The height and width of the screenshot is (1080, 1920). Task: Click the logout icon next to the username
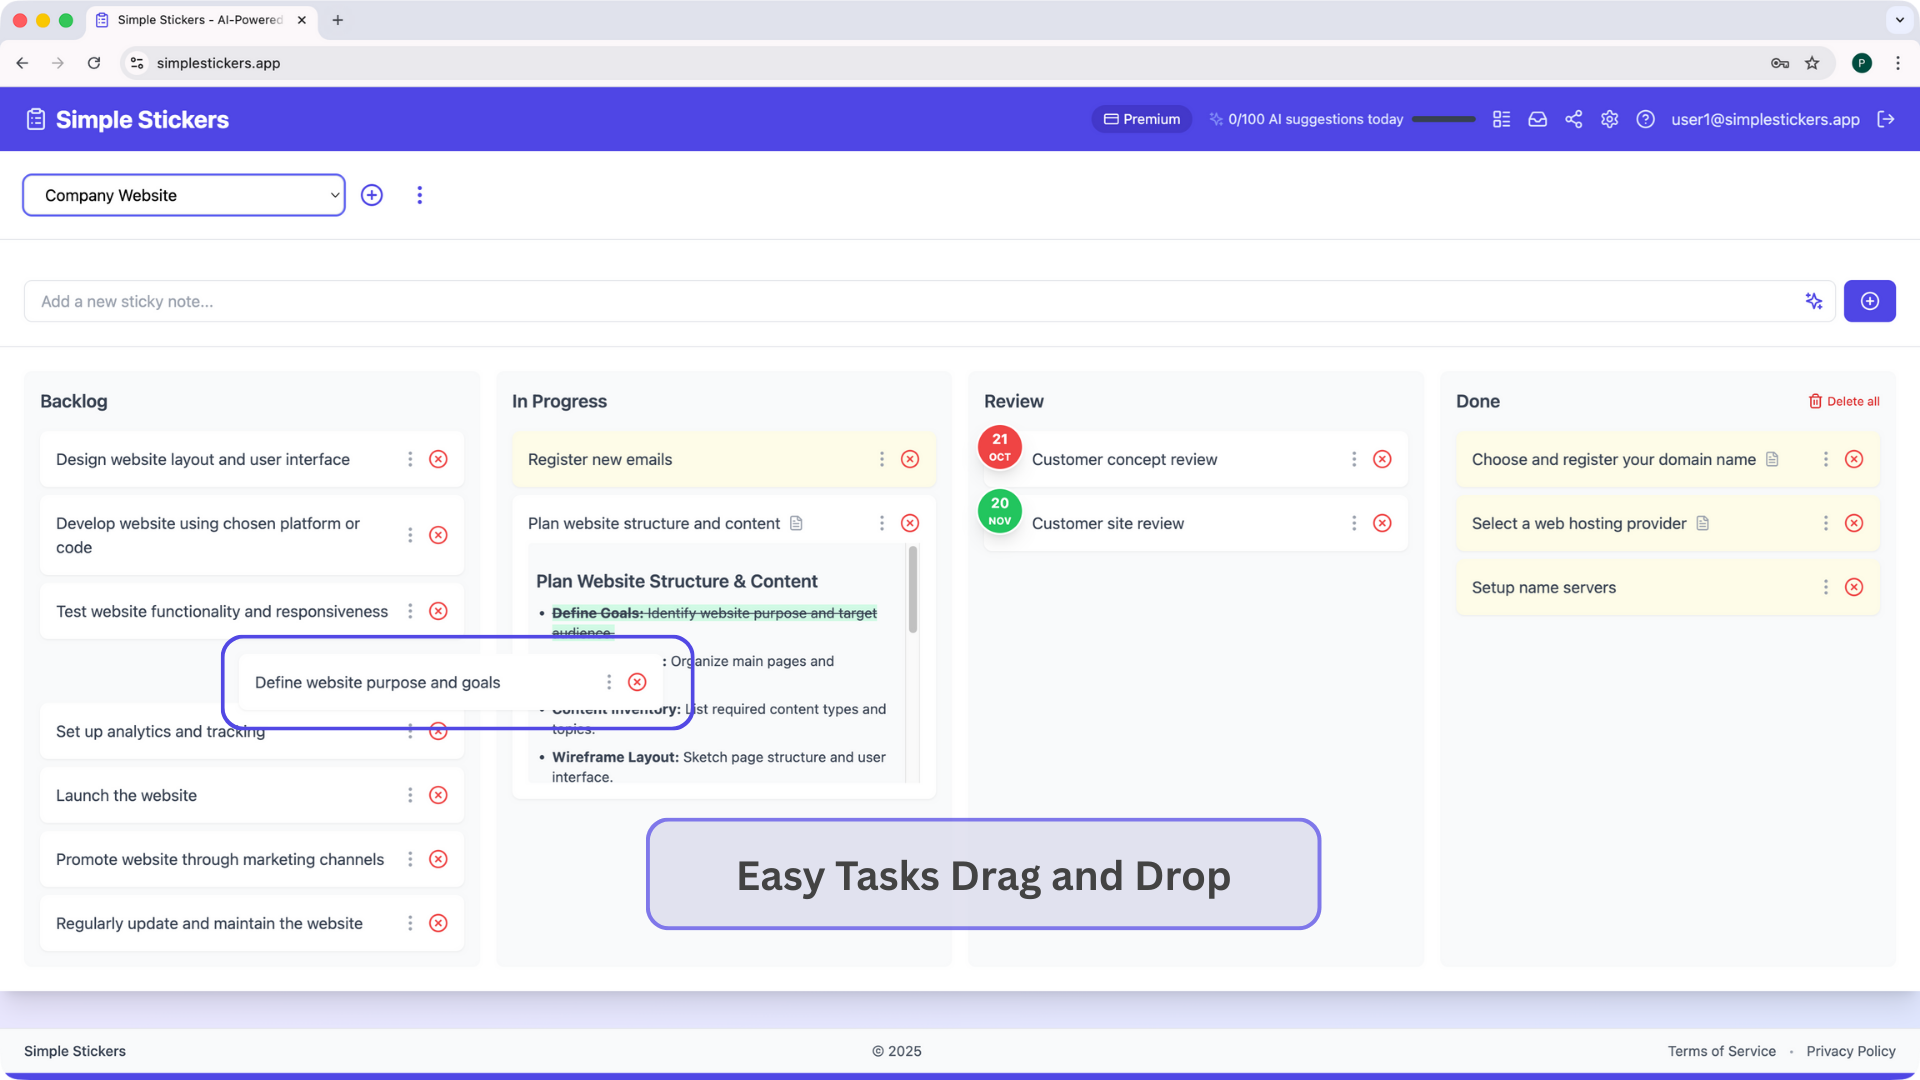tap(1887, 119)
